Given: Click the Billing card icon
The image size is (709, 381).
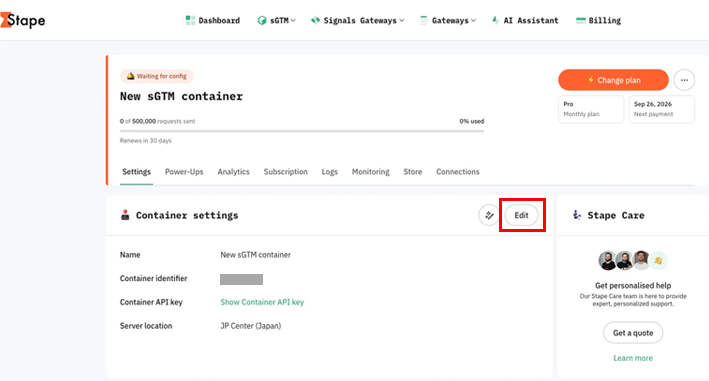Looking at the screenshot, I should 581,20.
